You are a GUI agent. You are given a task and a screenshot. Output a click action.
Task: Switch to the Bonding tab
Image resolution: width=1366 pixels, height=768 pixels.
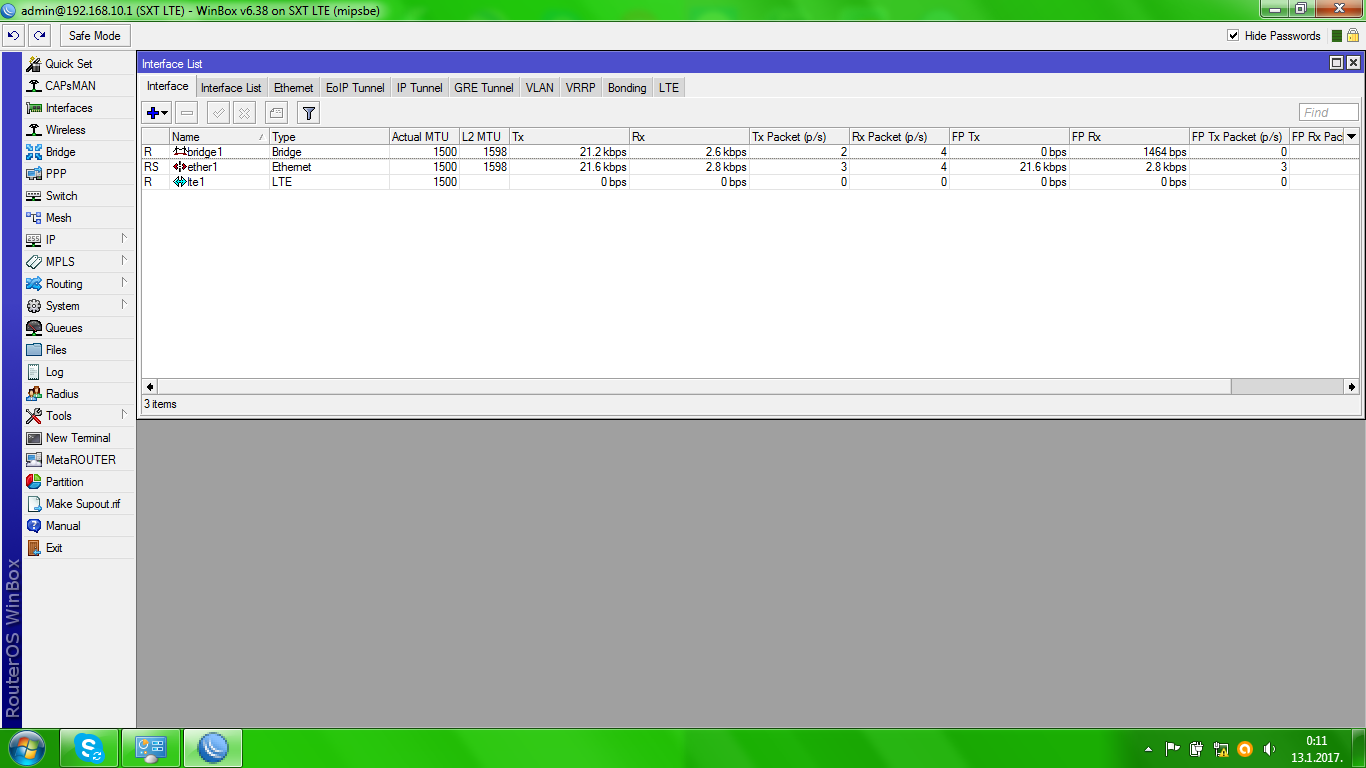pyautogui.click(x=627, y=88)
